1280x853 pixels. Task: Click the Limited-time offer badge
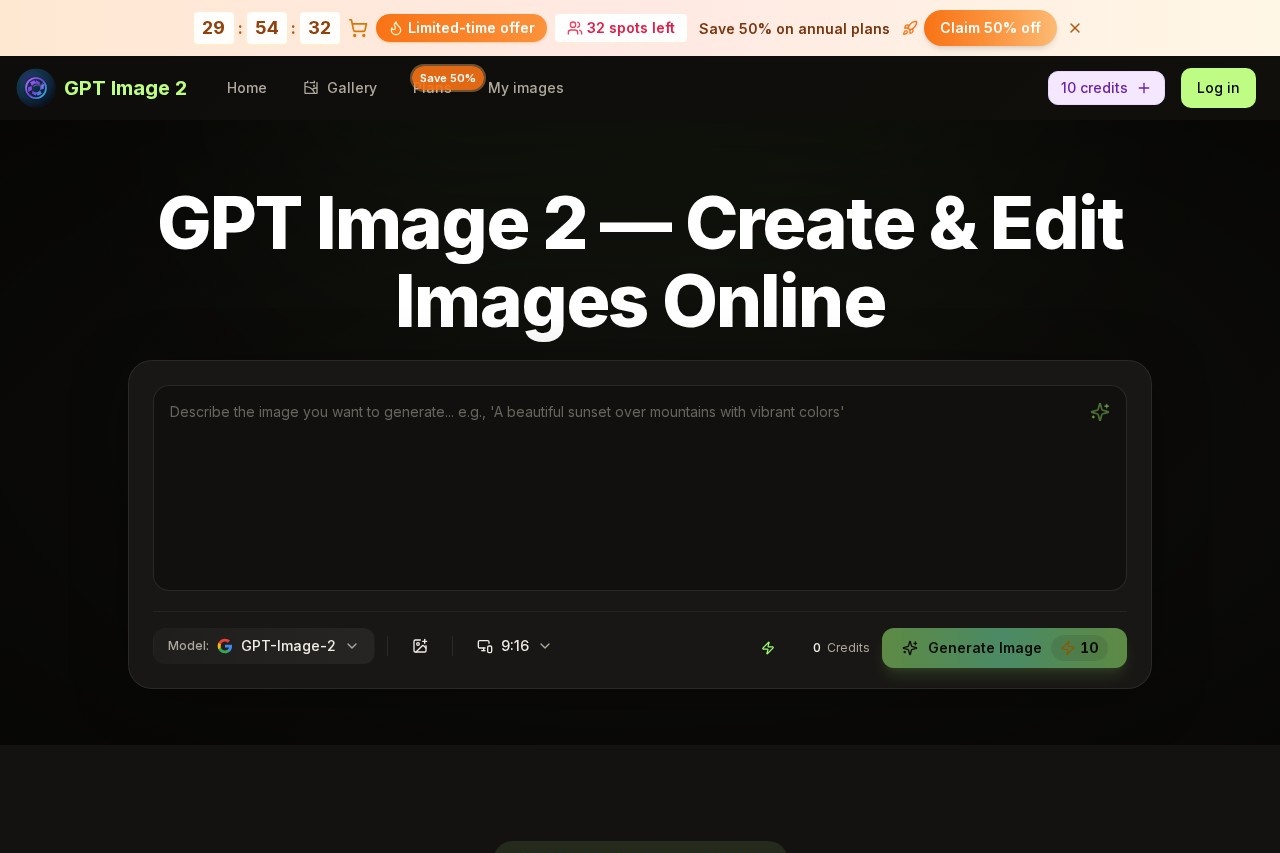coord(461,28)
